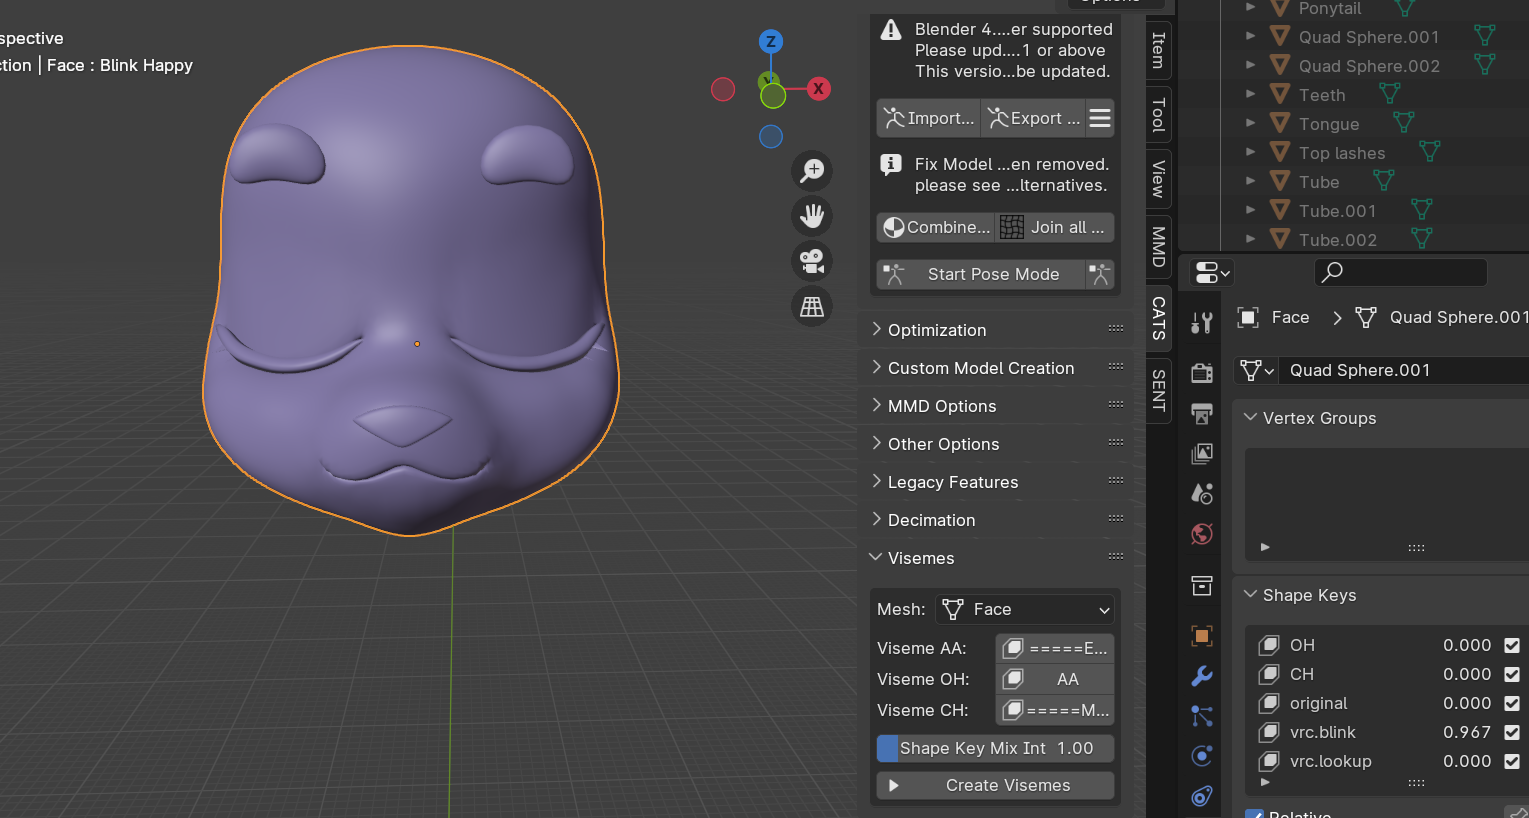Click the CATS menu hamburger icon
Image resolution: width=1529 pixels, height=818 pixels.
click(x=1100, y=118)
